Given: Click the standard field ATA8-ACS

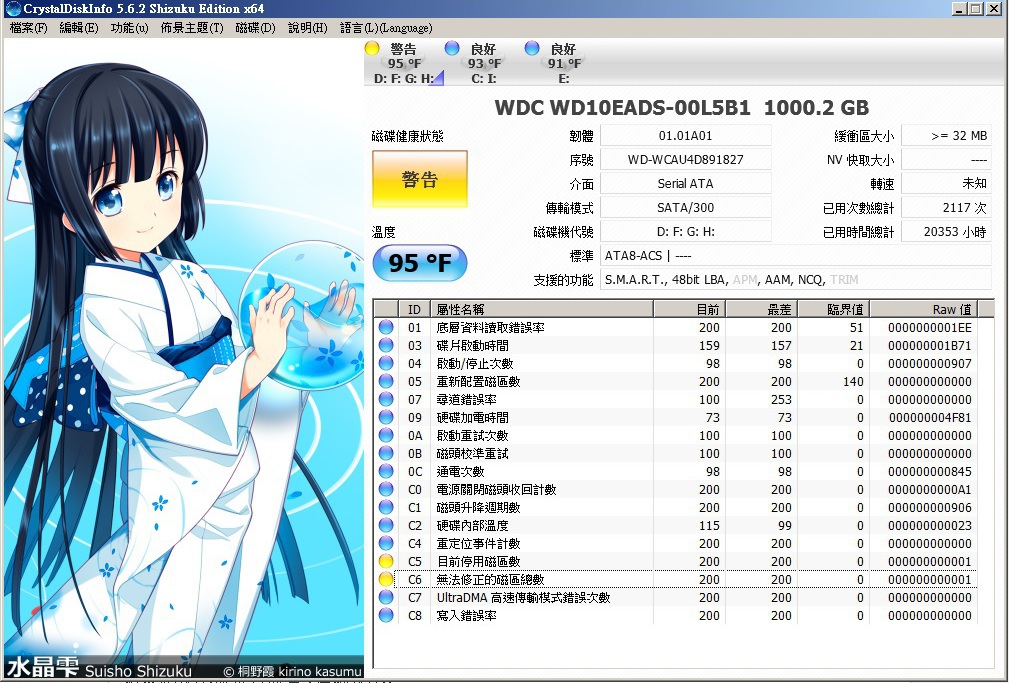Looking at the screenshot, I should 795,256.
